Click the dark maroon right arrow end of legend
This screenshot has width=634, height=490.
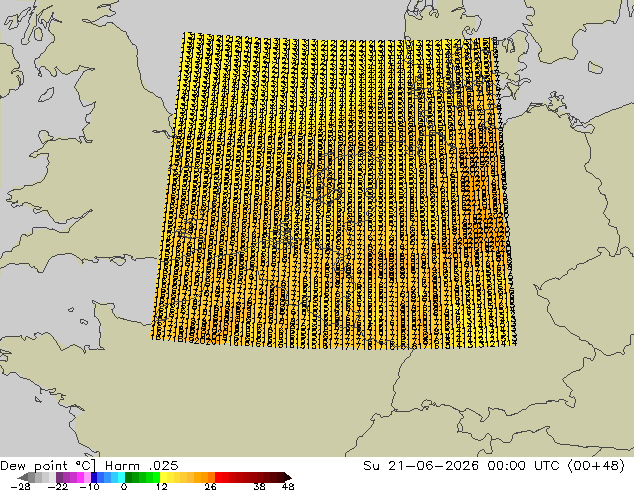click(x=287, y=477)
